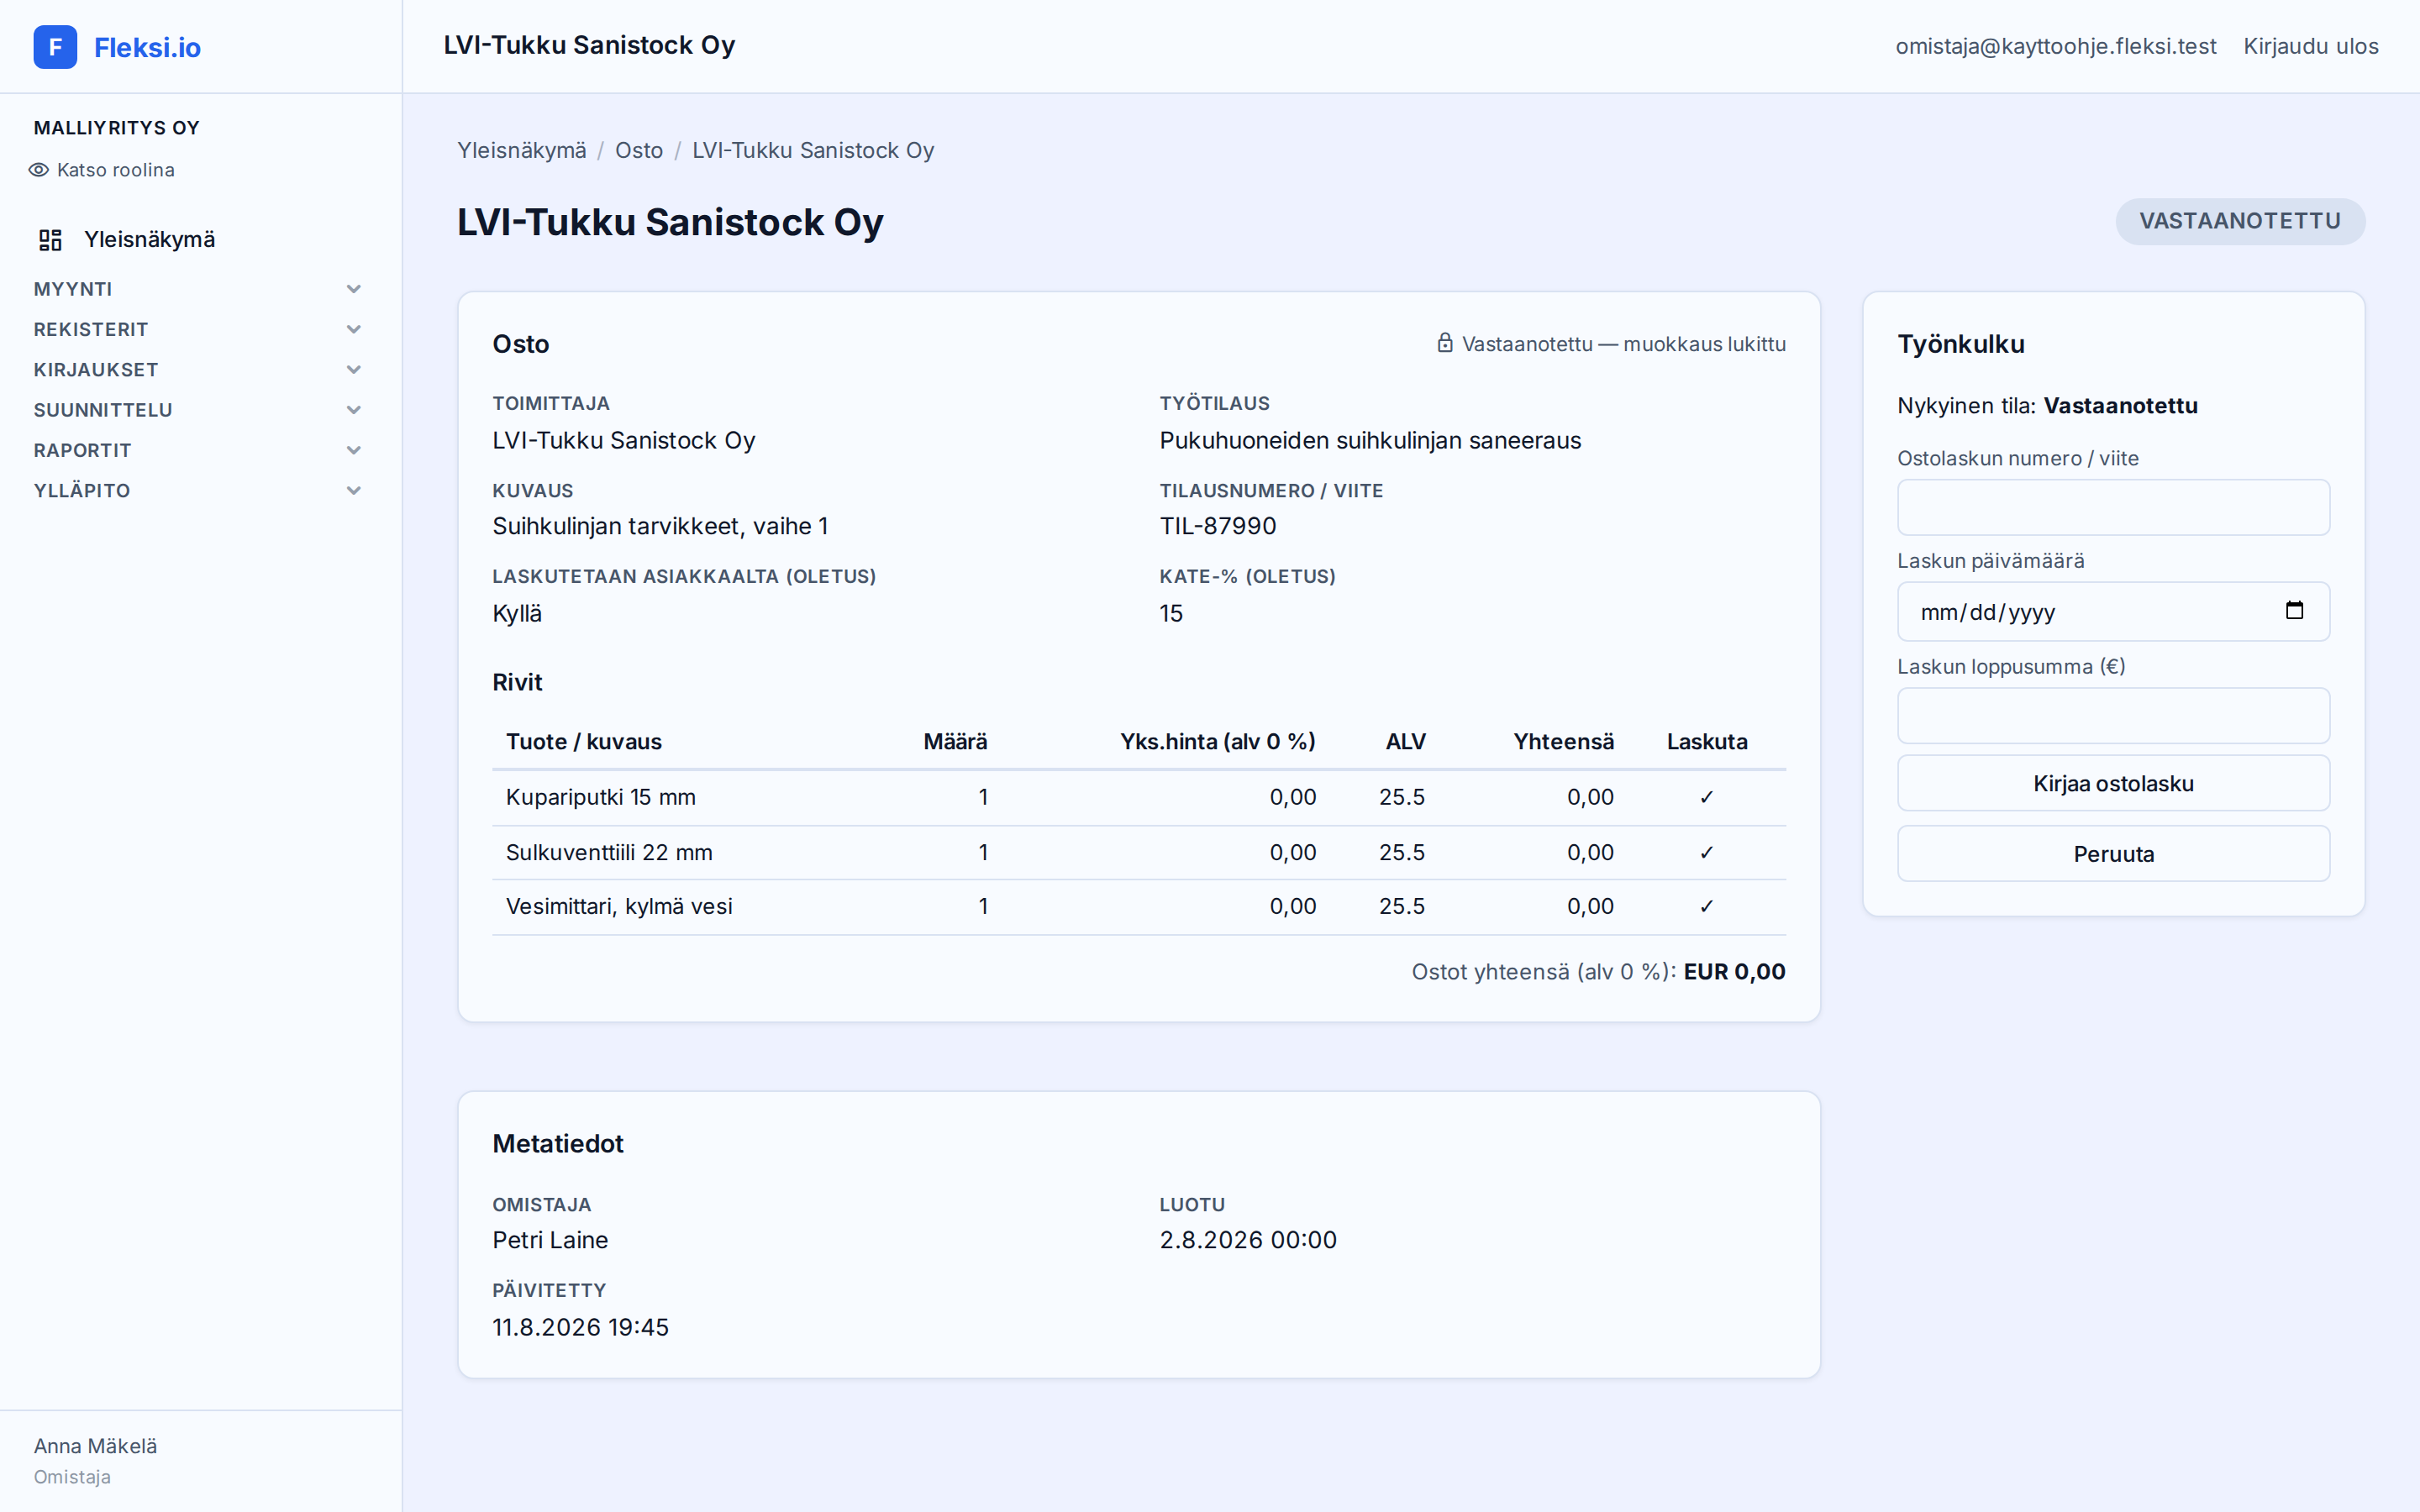The width and height of the screenshot is (2420, 1512).
Task: Click the omistaja@kayttoohje.fleksi.test email
Action: coord(2056,46)
